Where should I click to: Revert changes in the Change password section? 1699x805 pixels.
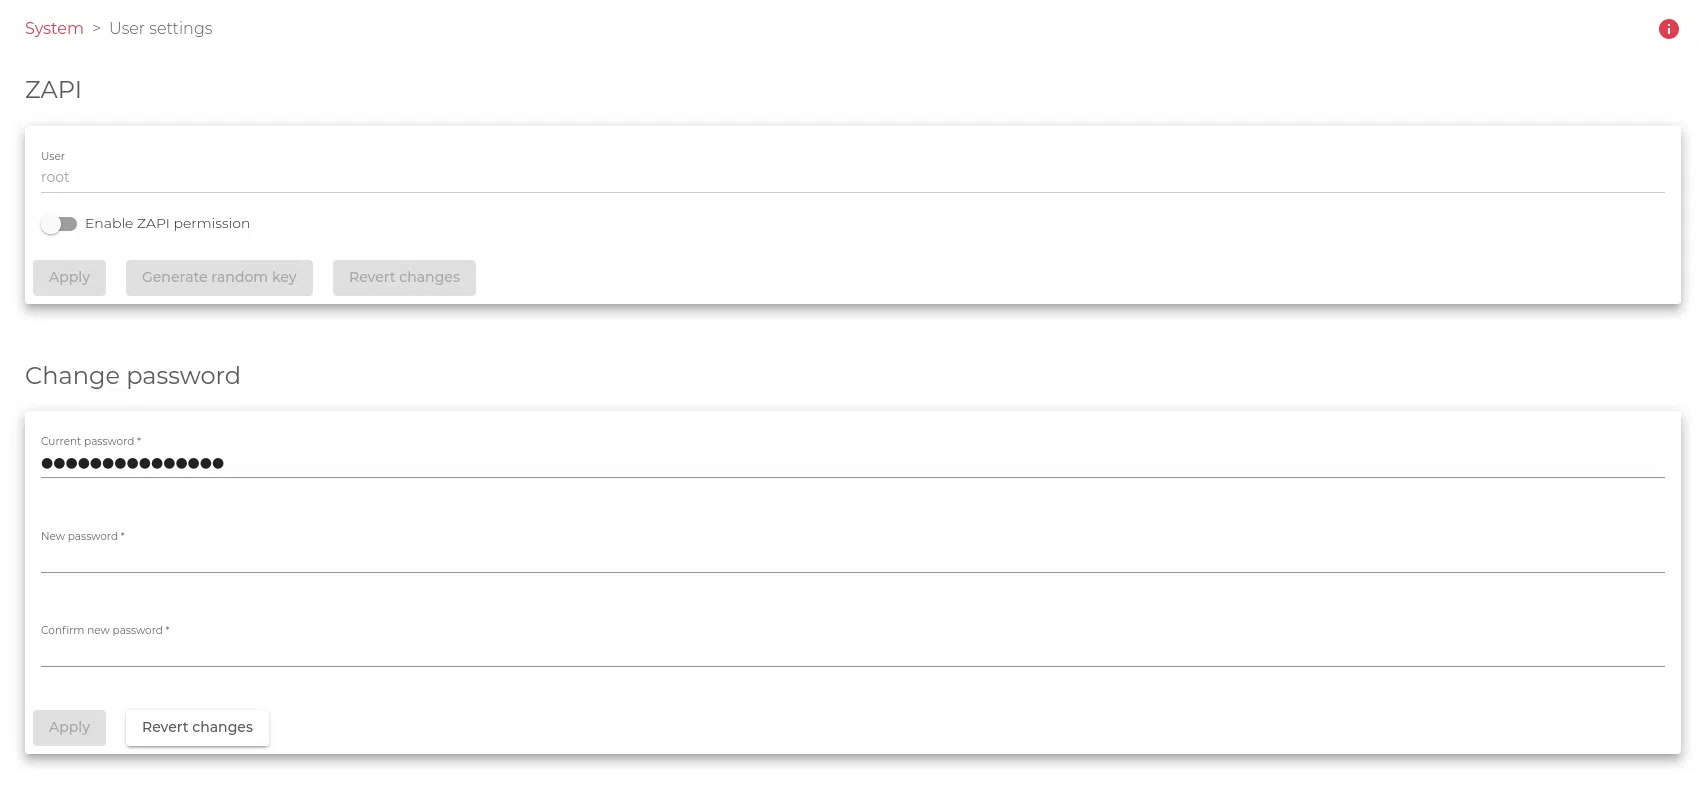(x=197, y=727)
